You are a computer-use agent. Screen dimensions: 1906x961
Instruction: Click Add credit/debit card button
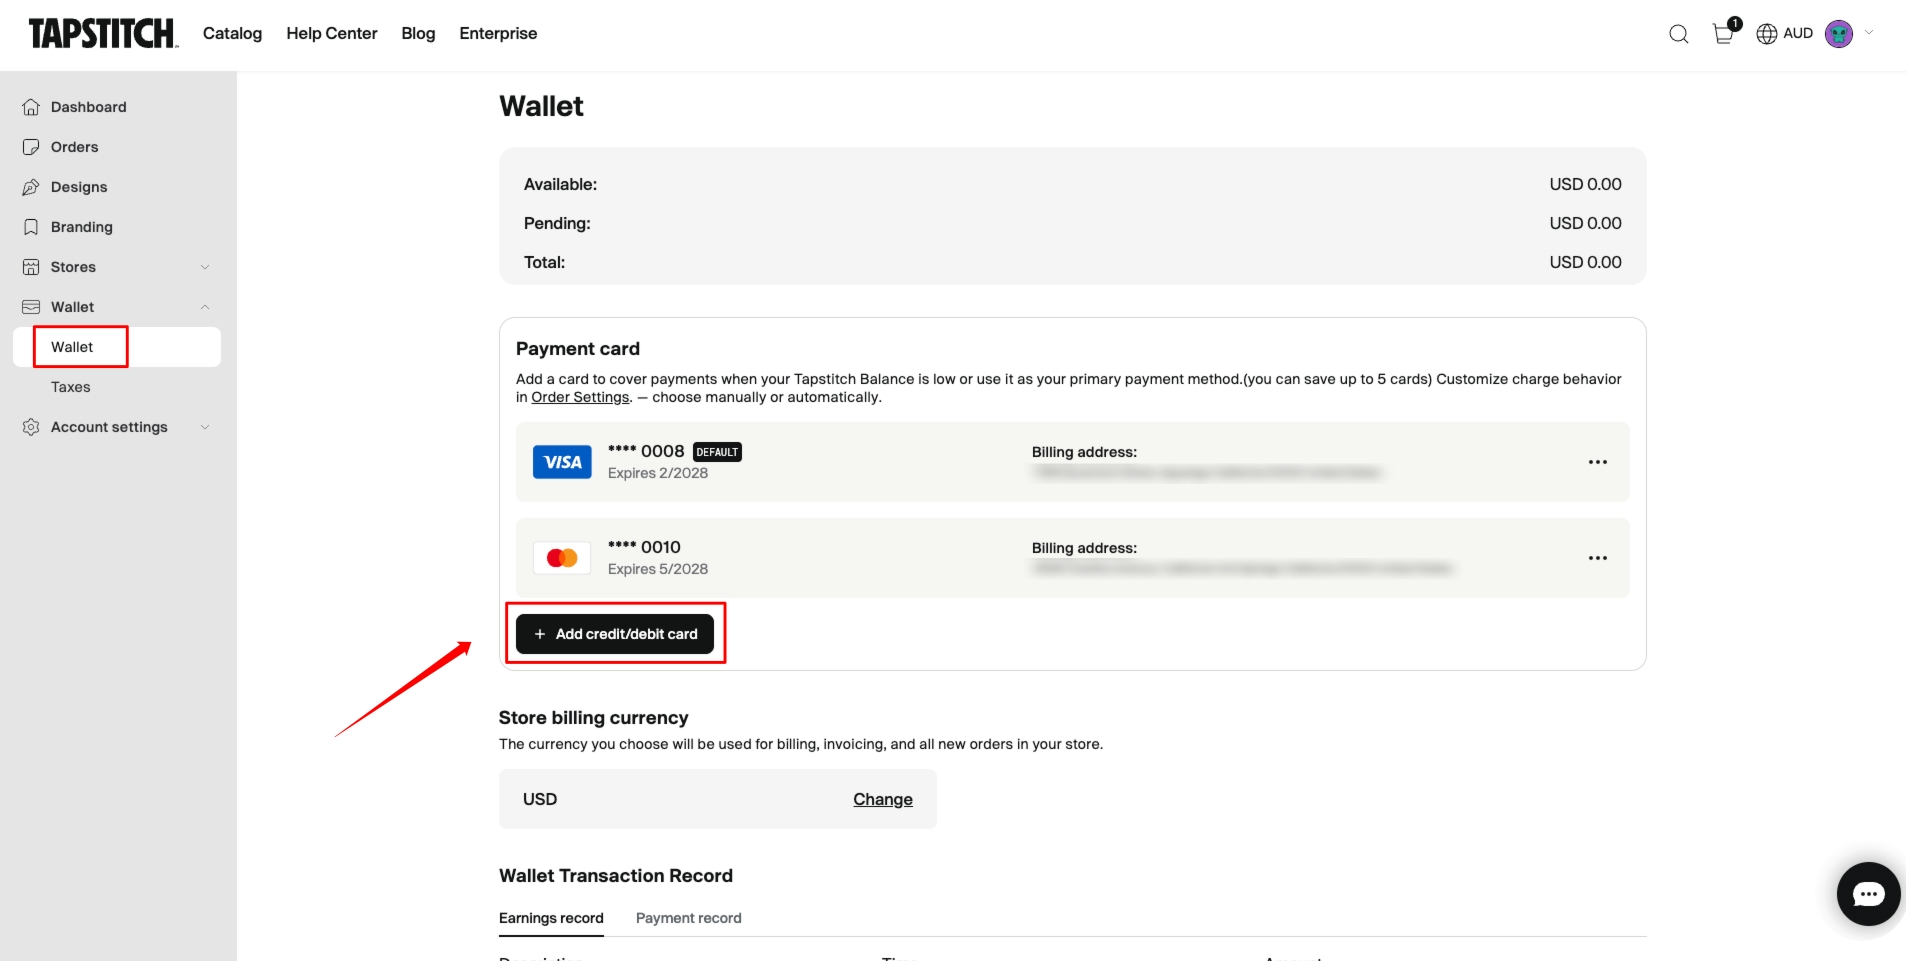[615, 634]
